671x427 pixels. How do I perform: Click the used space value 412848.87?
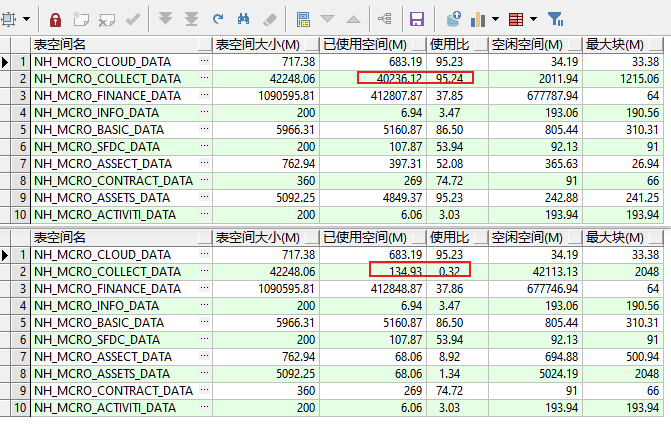(x=396, y=289)
